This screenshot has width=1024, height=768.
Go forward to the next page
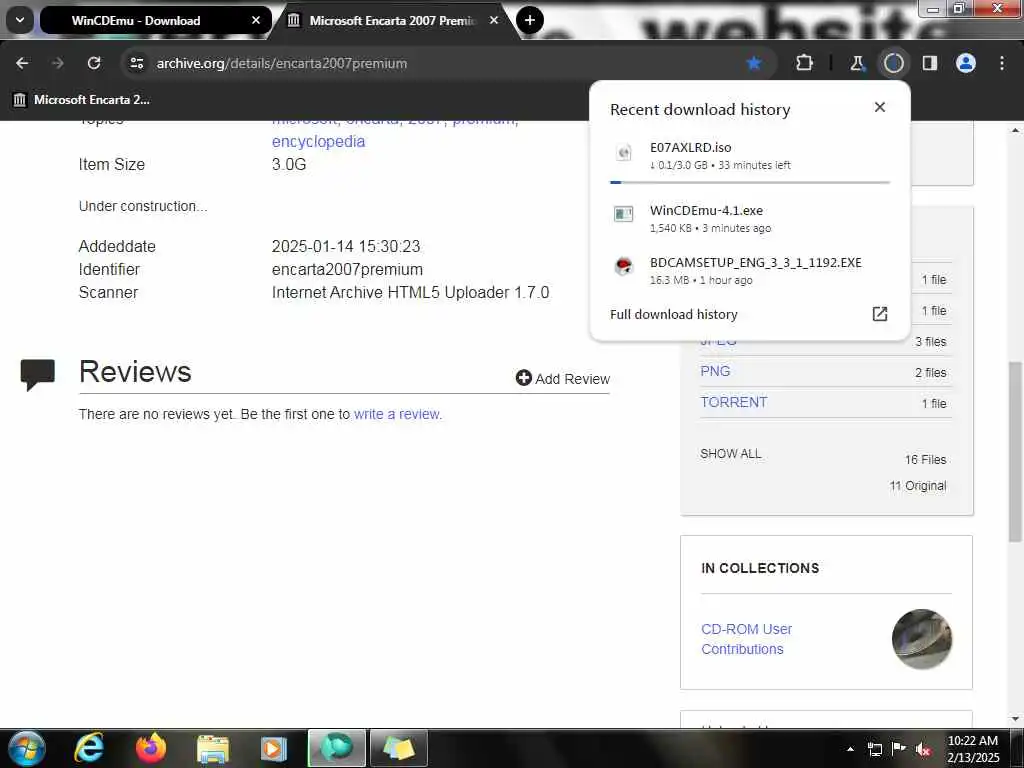pyautogui.click(x=57, y=63)
